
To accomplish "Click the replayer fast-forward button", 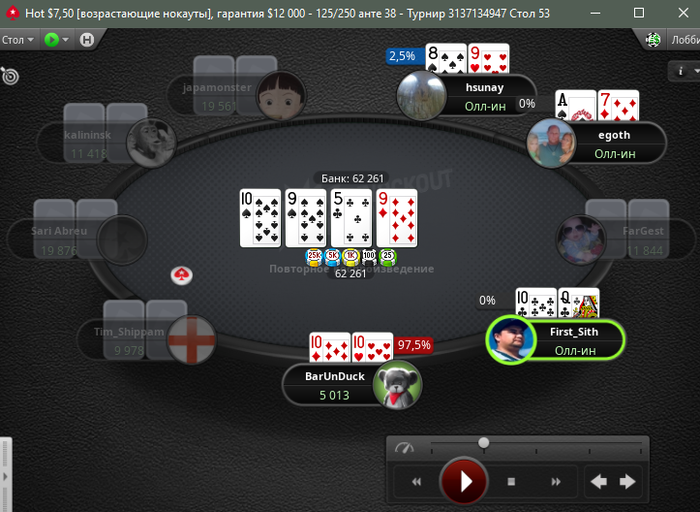I will 556,482.
